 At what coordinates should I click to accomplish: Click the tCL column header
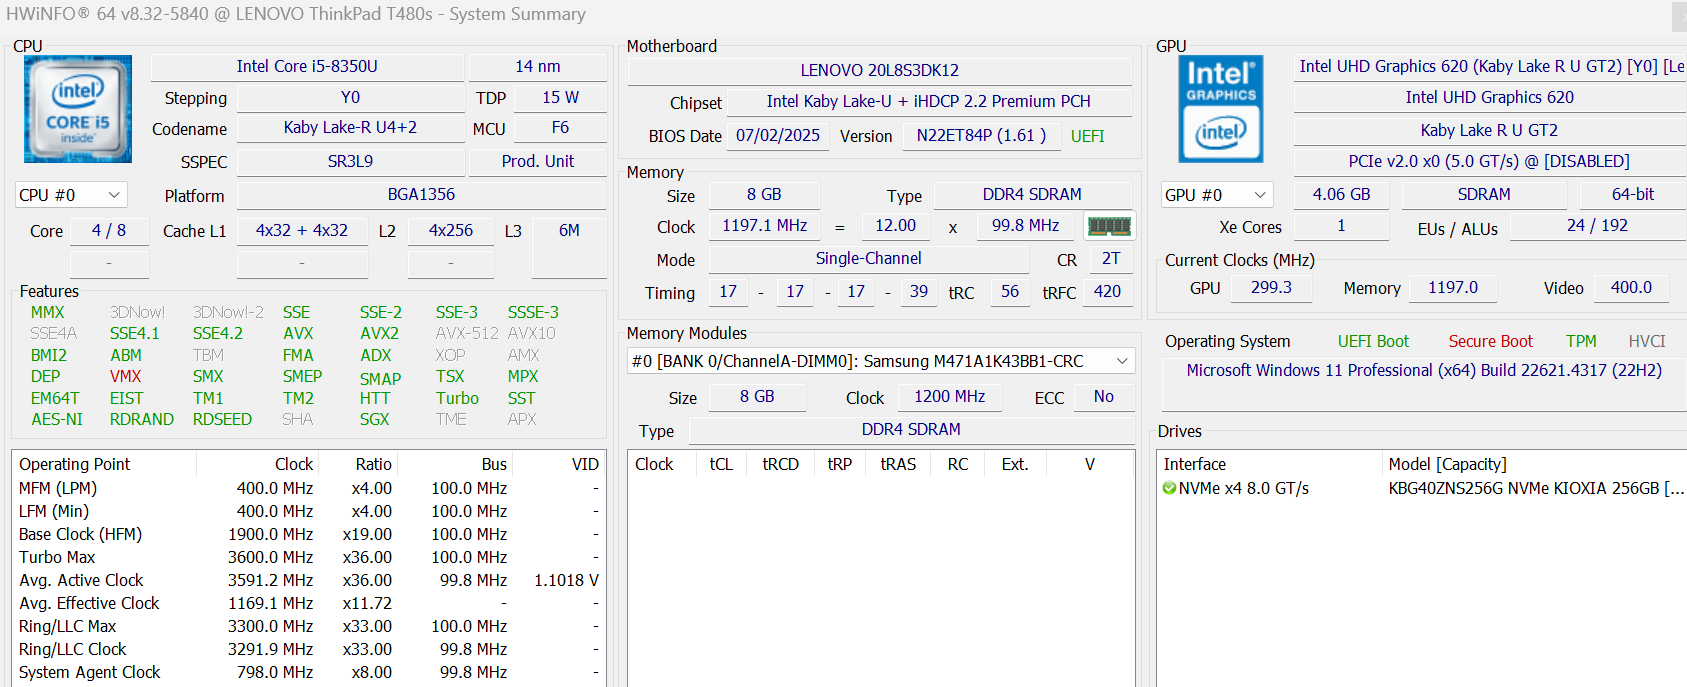pyautogui.click(x=720, y=464)
